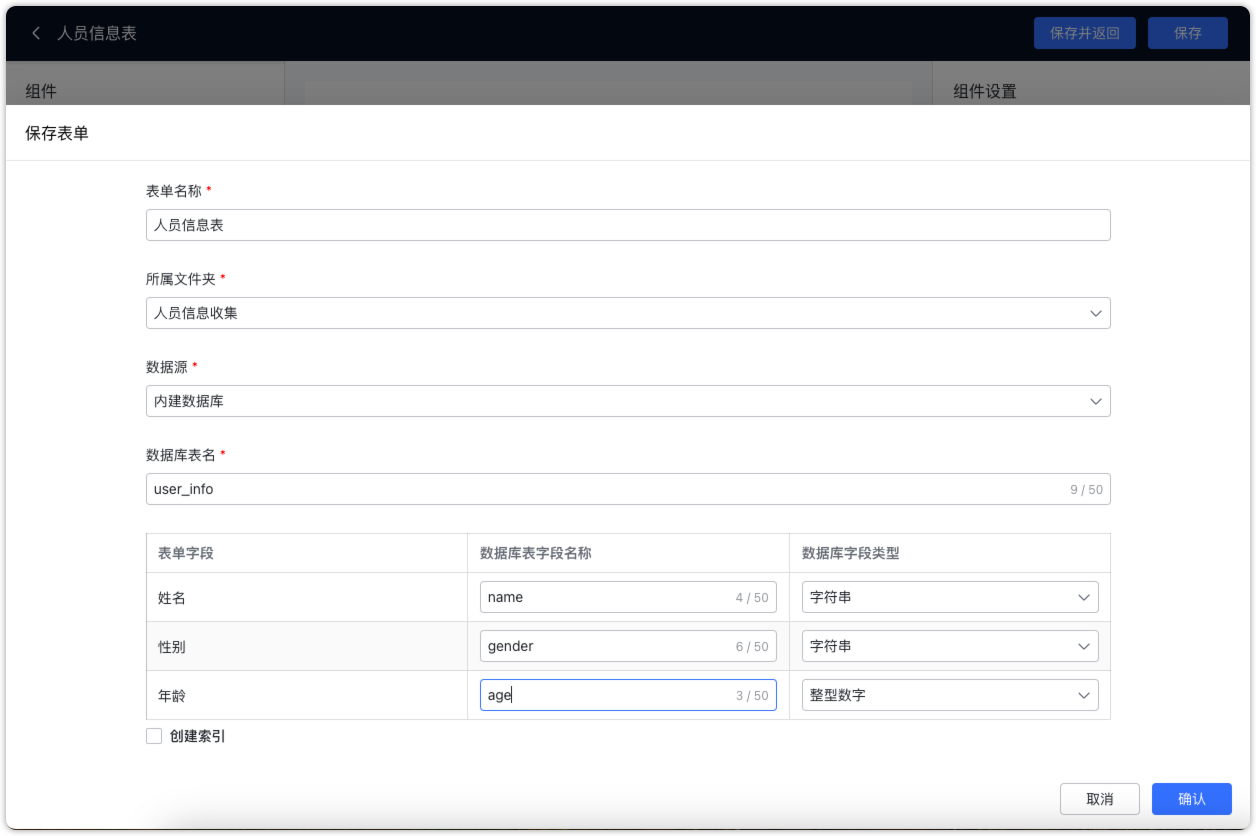The image size is (1256, 836).
Task: Click the 数据源 dropdown arrow icon
Action: 1096,401
